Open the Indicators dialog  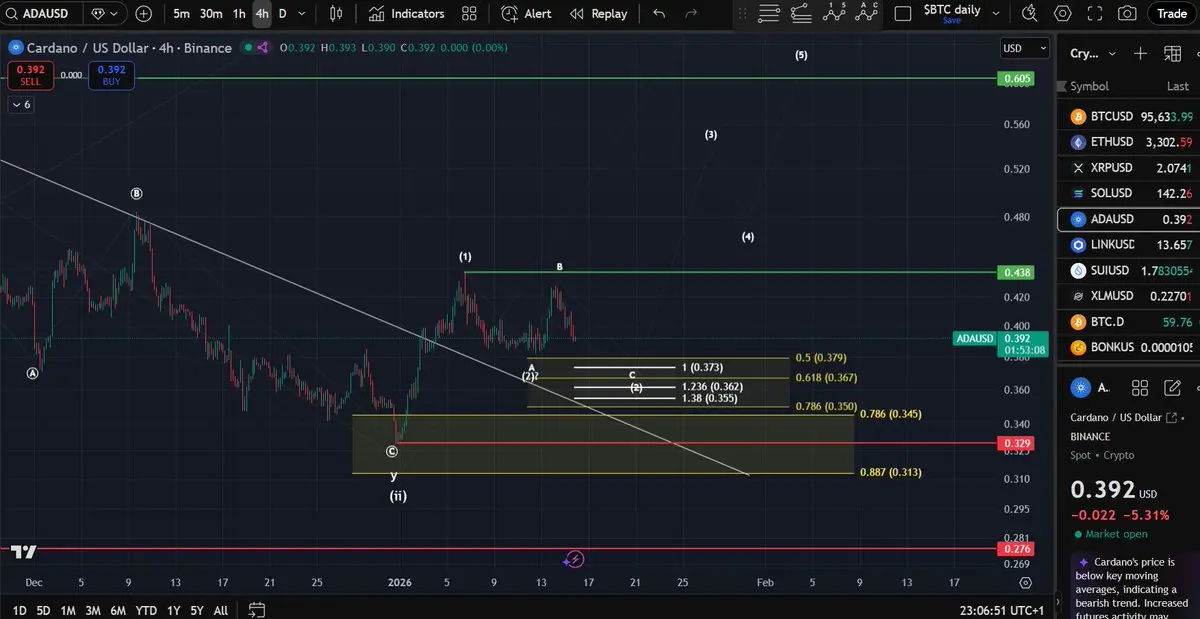(x=406, y=14)
